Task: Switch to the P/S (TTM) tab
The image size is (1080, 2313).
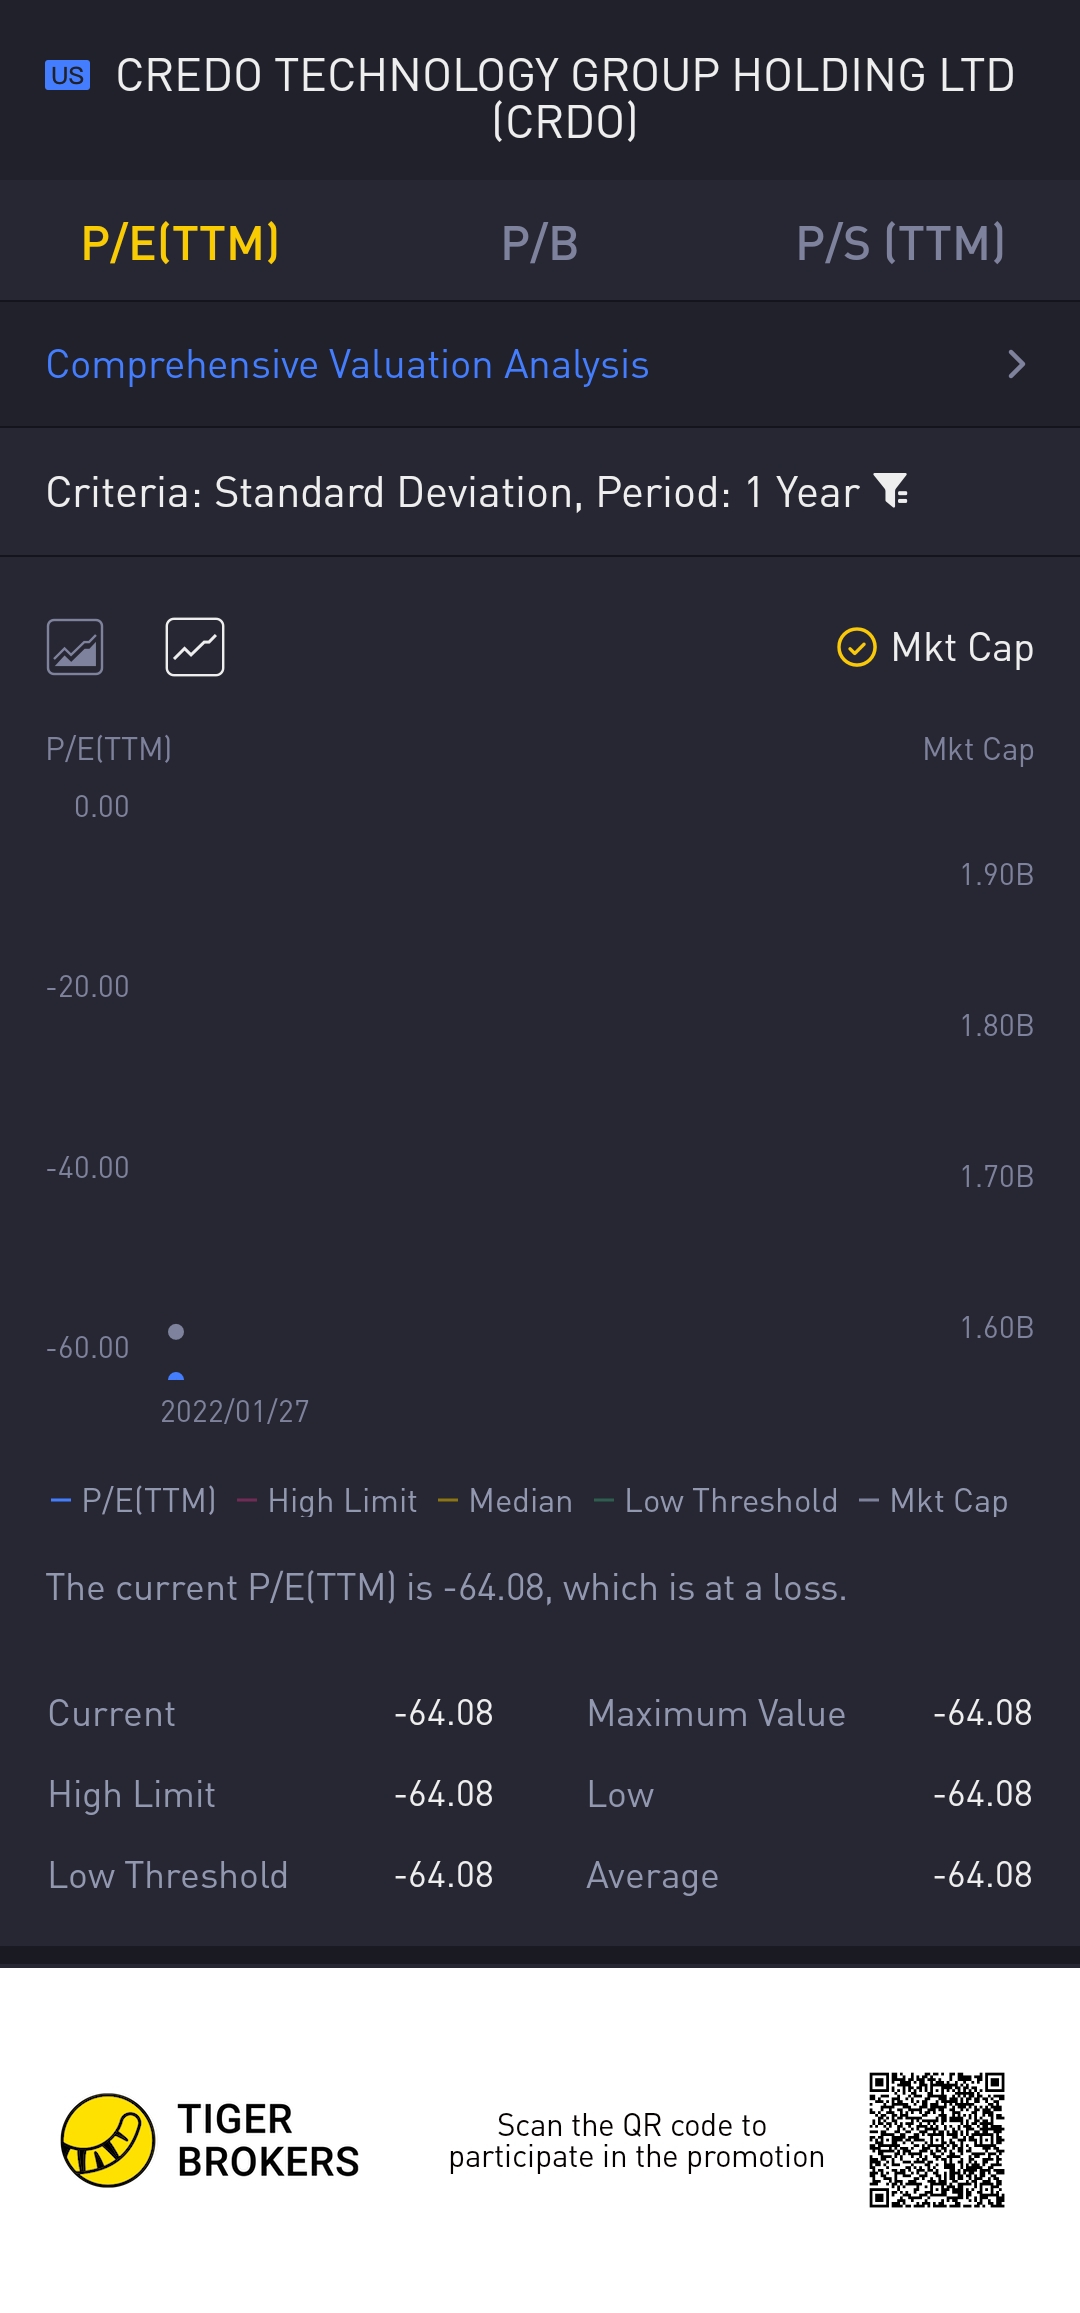Action: (x=900, y=243)
